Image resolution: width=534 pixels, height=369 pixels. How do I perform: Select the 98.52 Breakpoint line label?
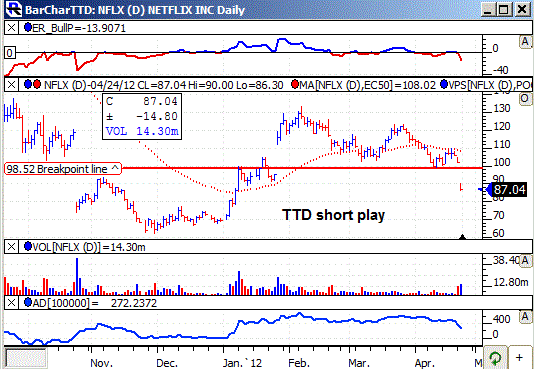point(63,169)
